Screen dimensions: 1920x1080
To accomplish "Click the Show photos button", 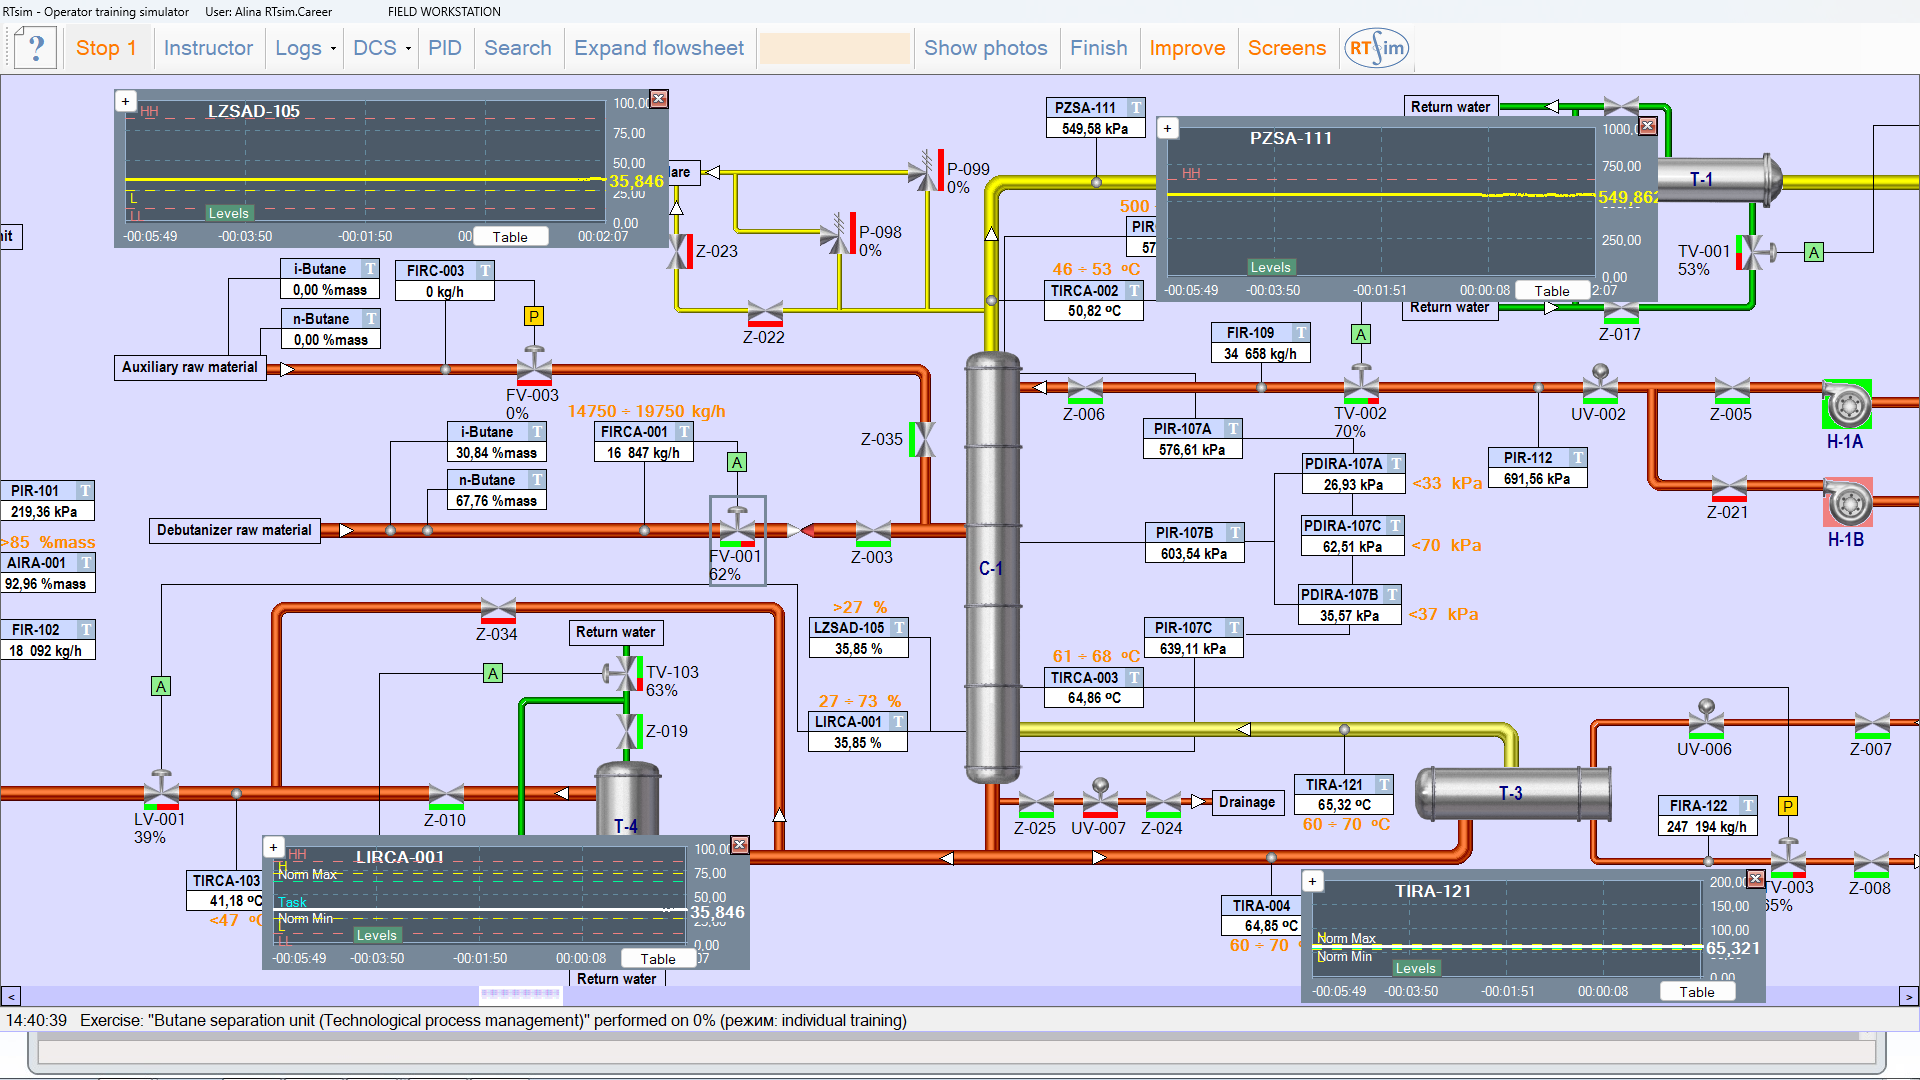I will pyautogui.click(x=985, y=48).
